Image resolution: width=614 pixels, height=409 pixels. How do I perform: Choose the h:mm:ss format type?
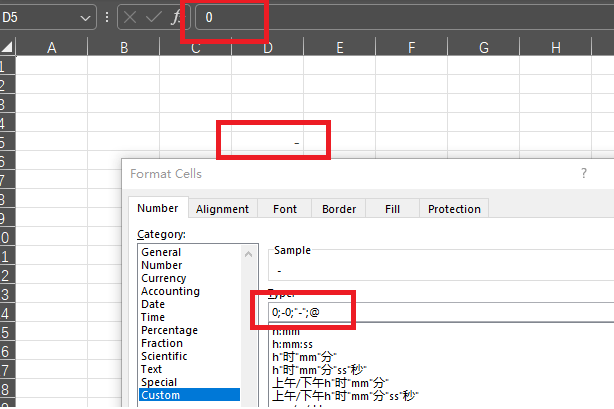click(x=293, y=344)
